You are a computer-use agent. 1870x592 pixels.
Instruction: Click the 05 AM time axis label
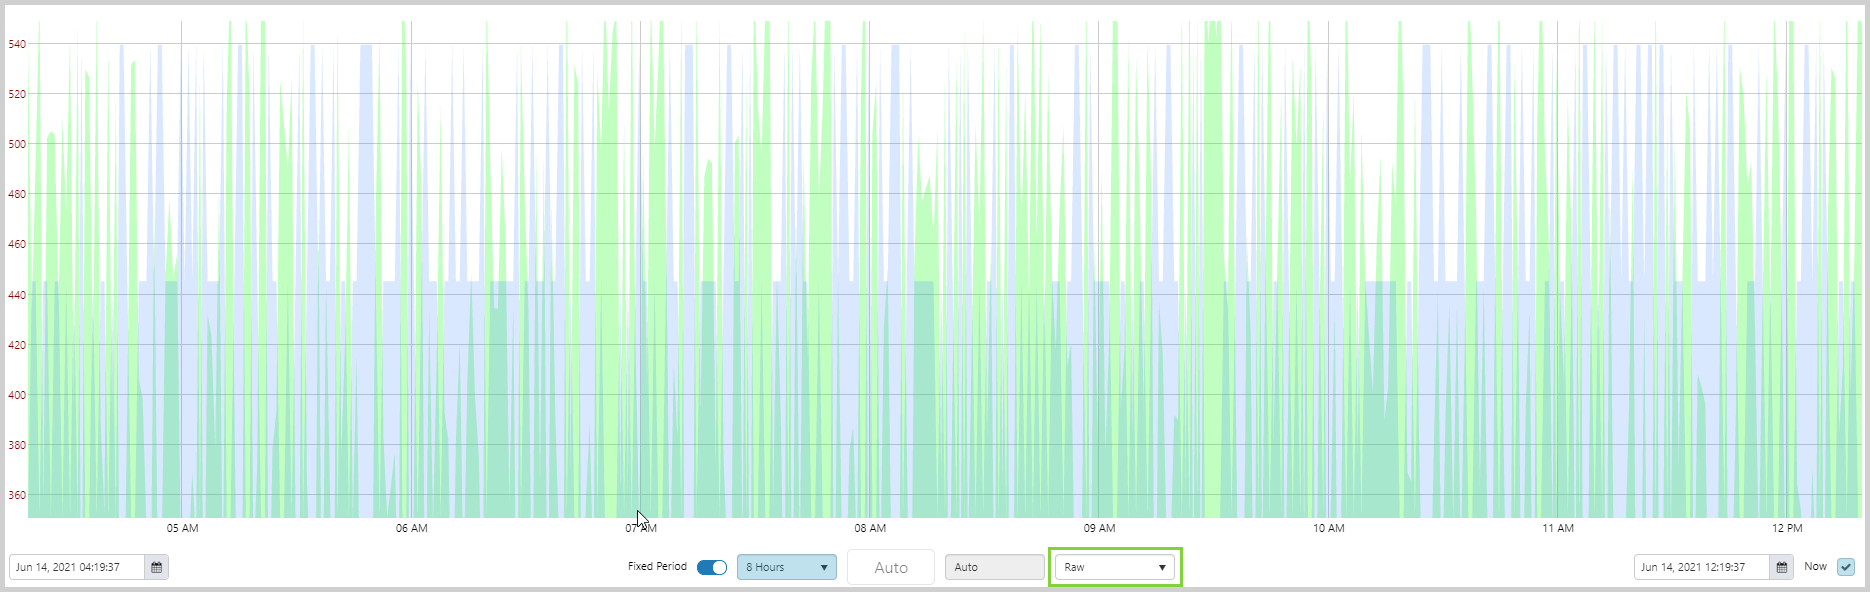[x=182, y=528]
